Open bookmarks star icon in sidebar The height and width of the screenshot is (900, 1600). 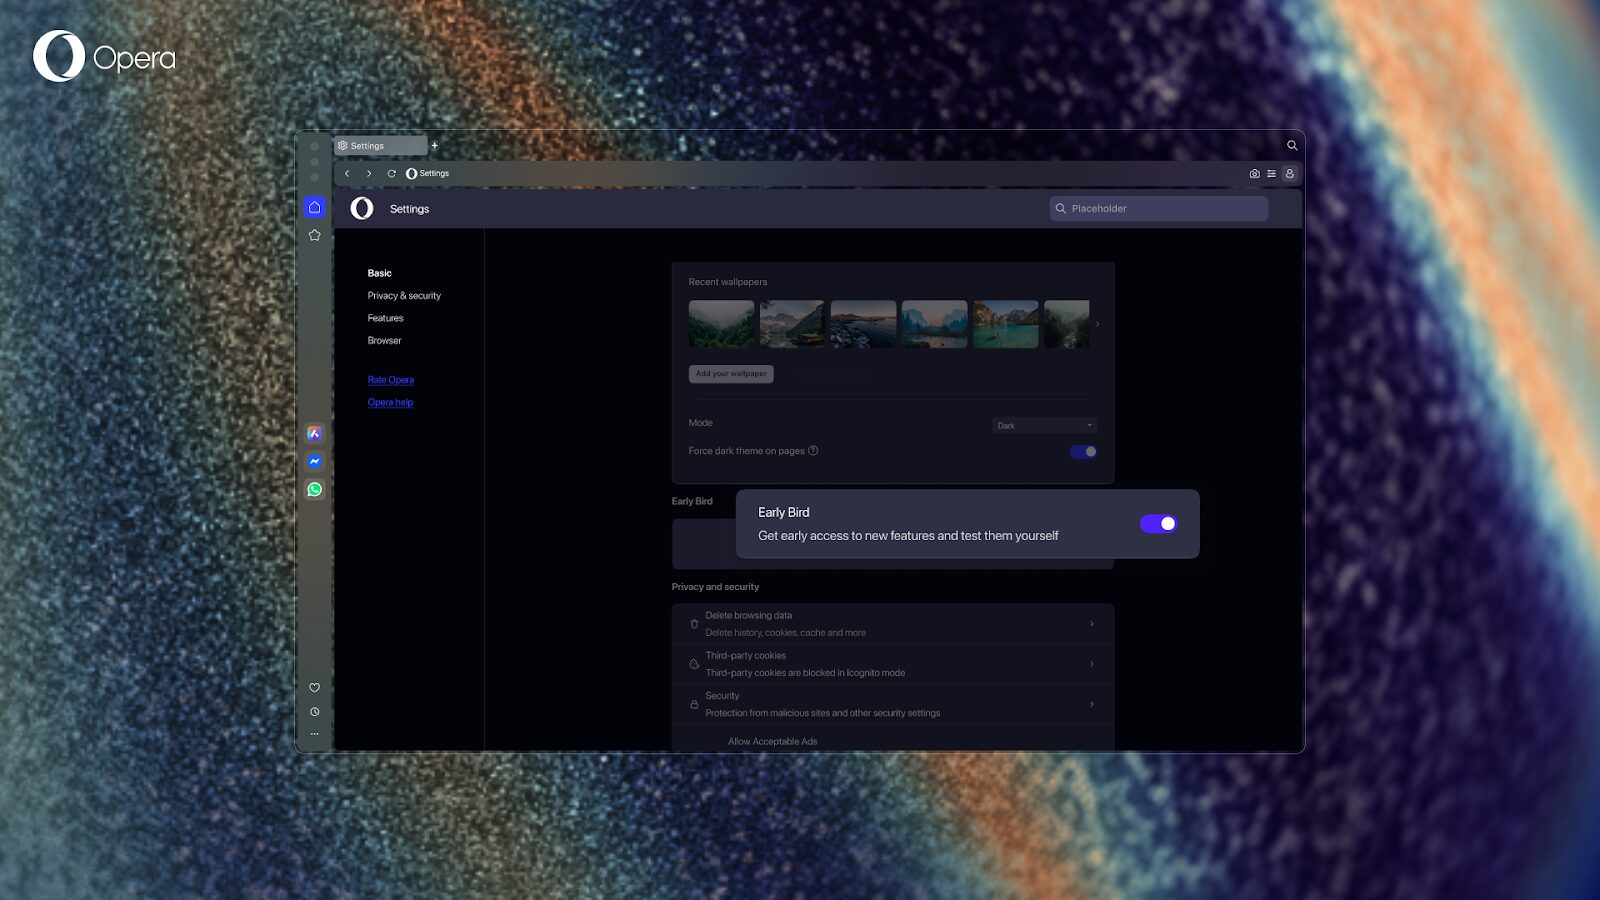315,236
